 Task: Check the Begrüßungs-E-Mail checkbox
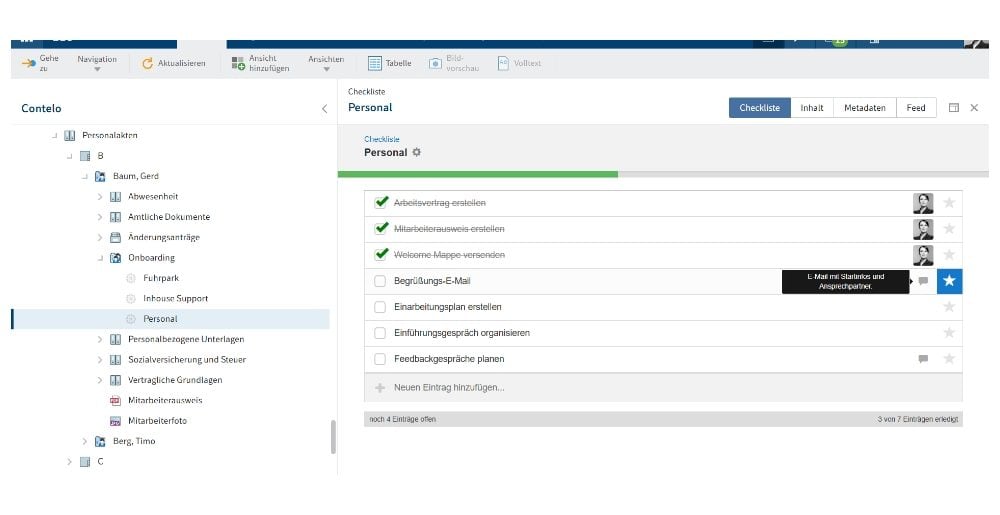(x=380, y=281)
